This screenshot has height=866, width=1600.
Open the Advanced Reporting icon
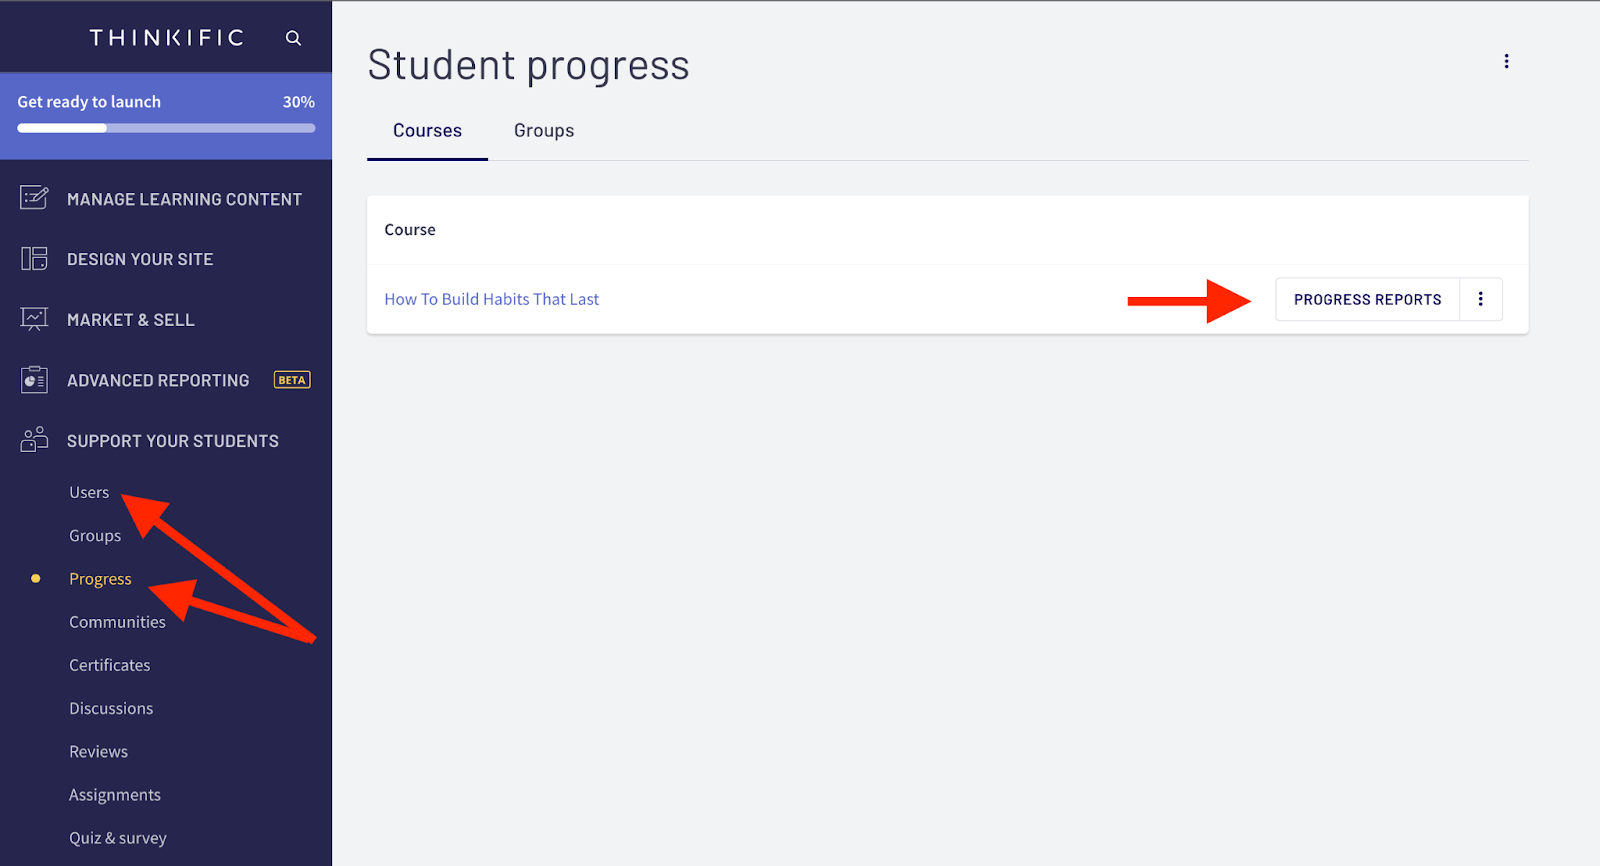click(34, 380)
